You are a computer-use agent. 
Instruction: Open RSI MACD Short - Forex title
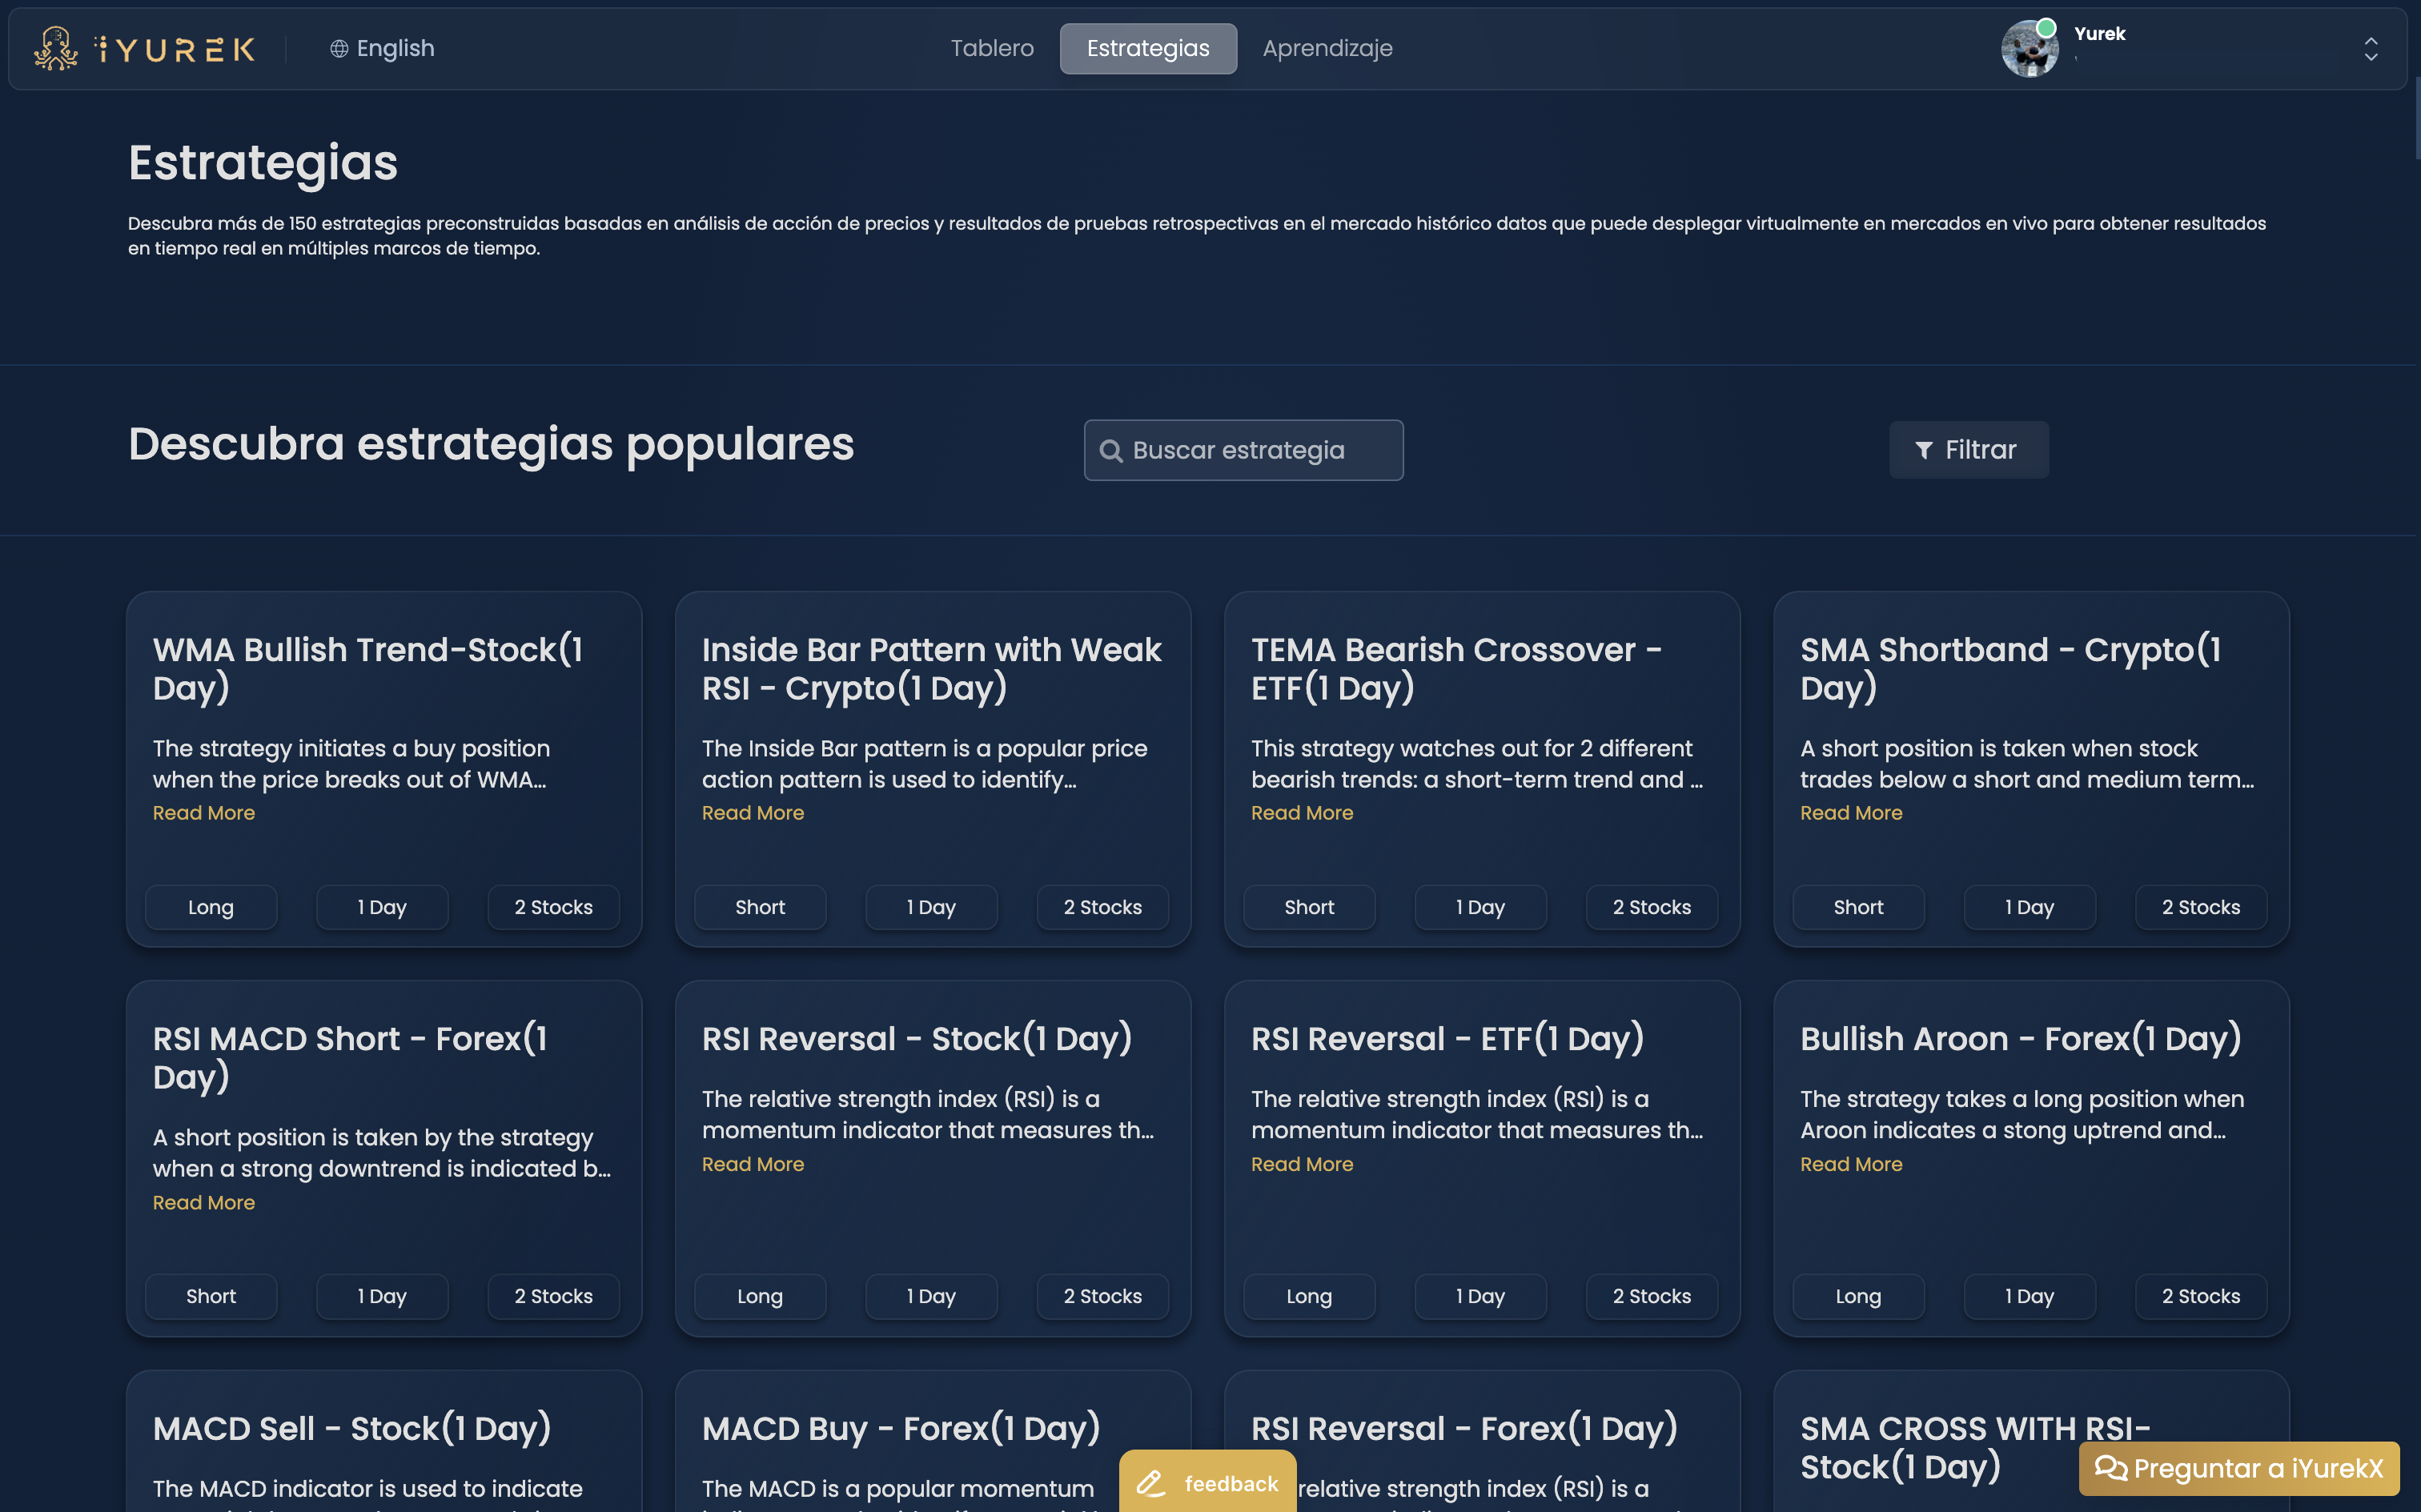(350, 1057)
